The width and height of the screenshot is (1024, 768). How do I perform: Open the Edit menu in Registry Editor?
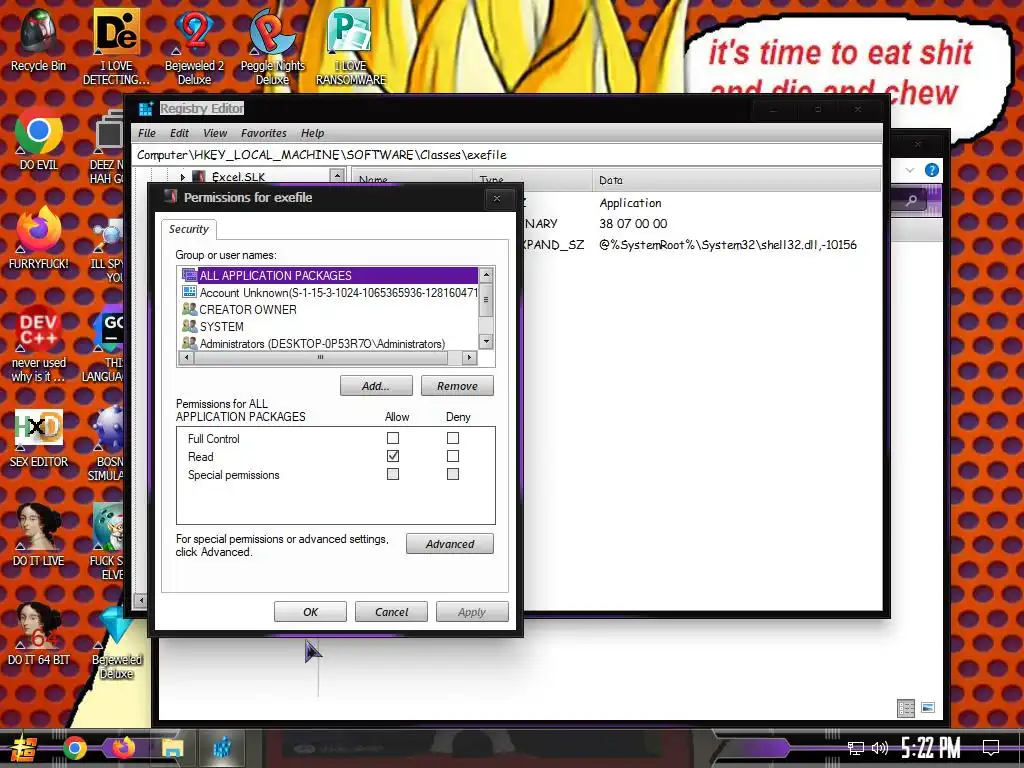tap(180, 133)
